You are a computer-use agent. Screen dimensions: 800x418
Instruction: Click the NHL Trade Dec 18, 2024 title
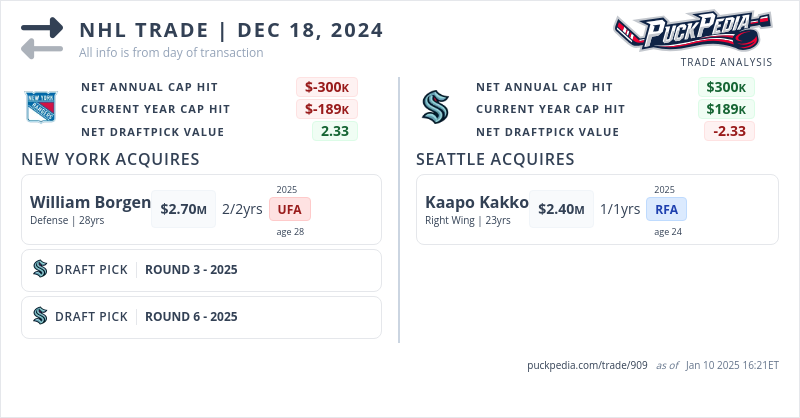pyautogui.click(x=231, y=30)
